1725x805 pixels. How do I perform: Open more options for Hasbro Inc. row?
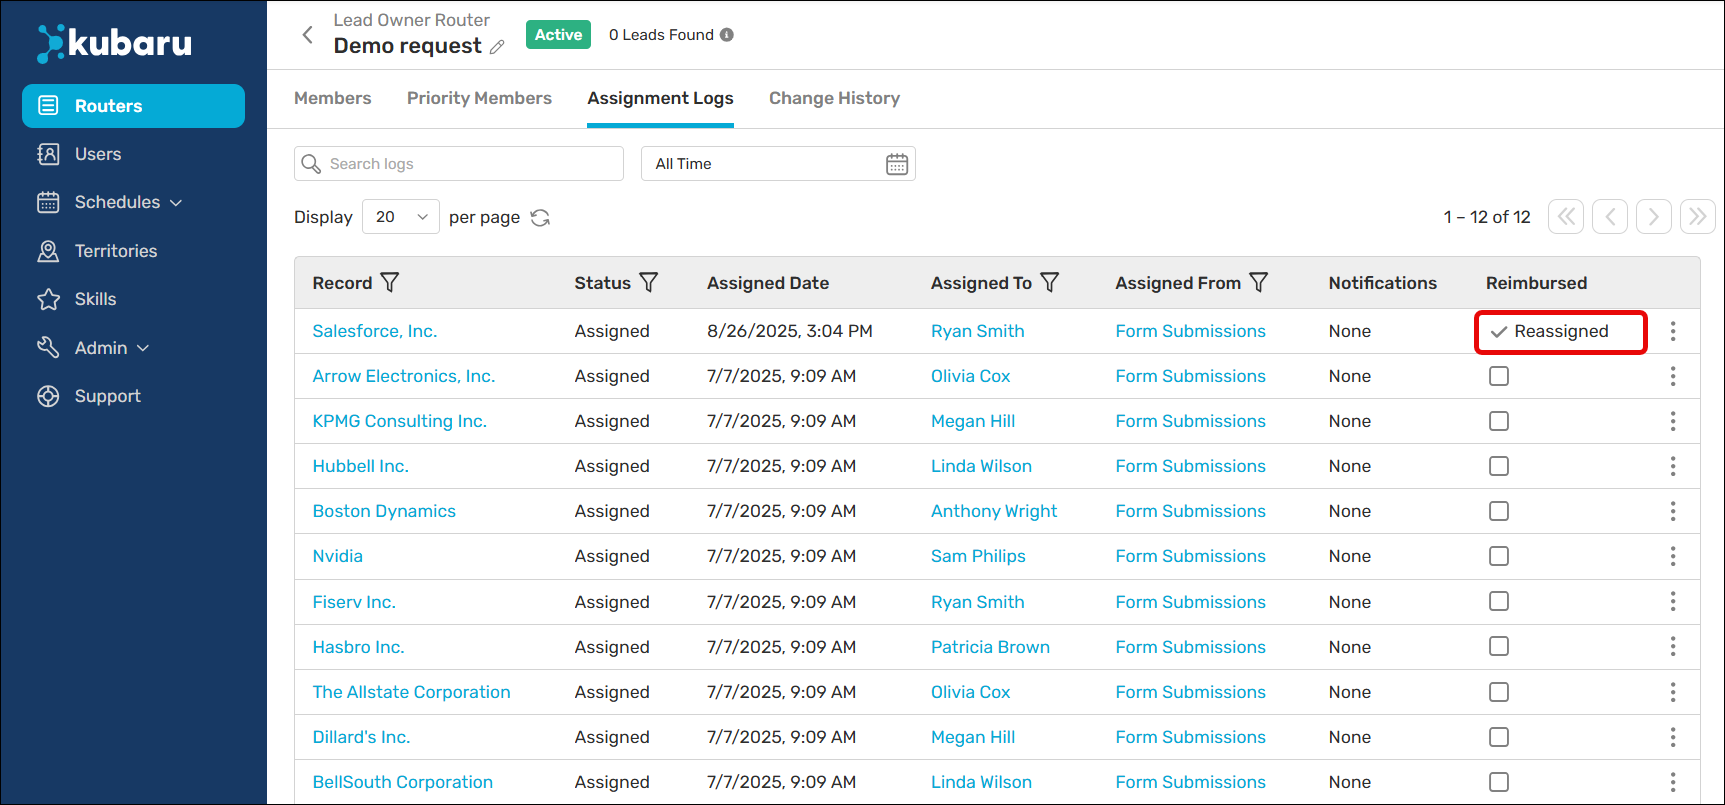(1673, 647)
